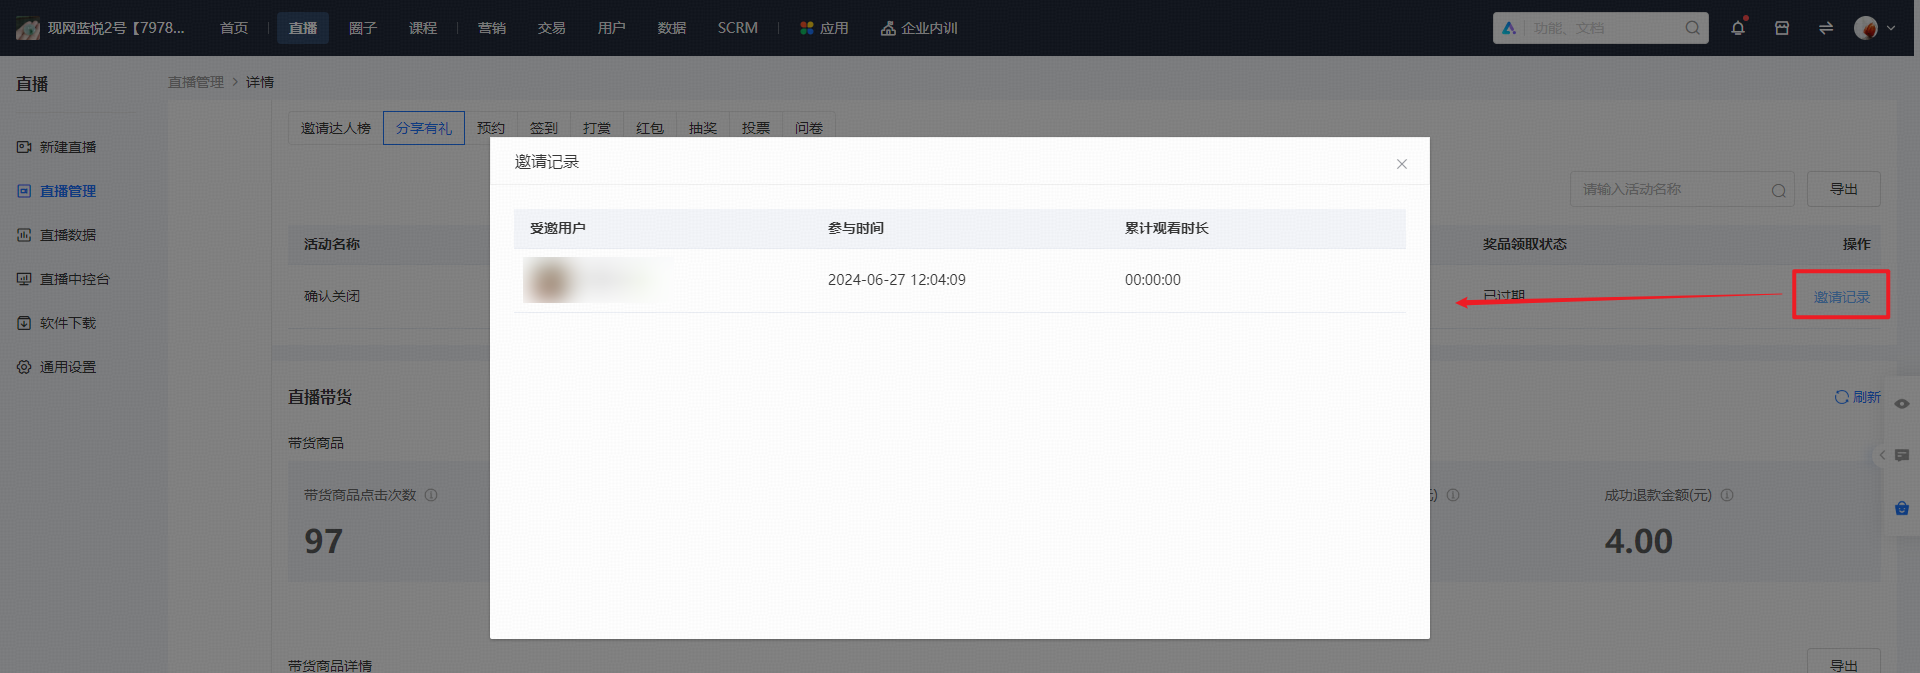Viewport: 1920px width, 673px height.
Task: Open 课程 in the top menu
Action: pos(423,28)
